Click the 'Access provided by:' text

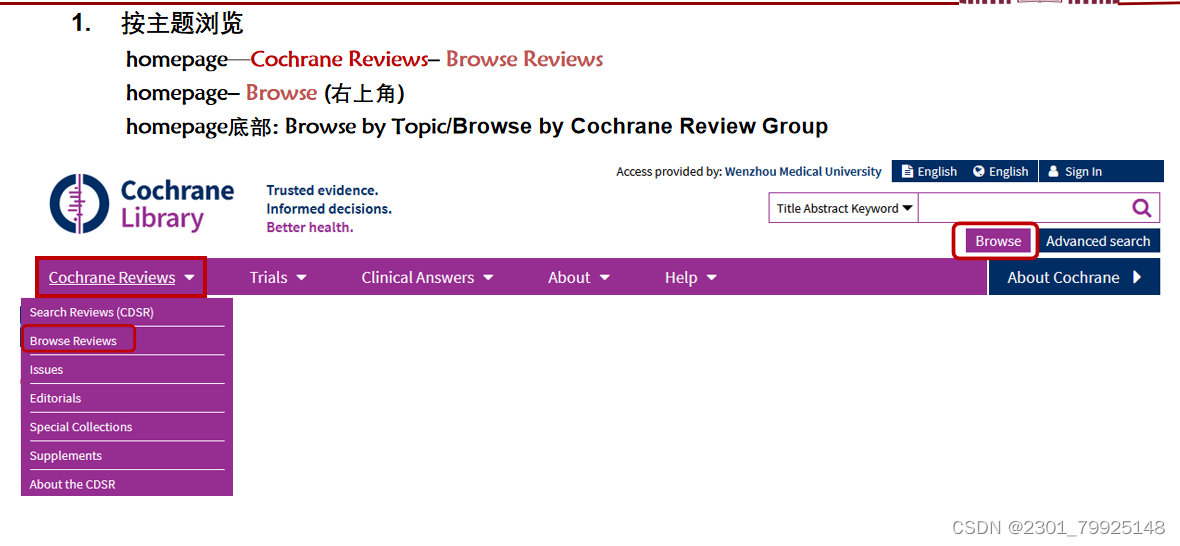[669, 171]
